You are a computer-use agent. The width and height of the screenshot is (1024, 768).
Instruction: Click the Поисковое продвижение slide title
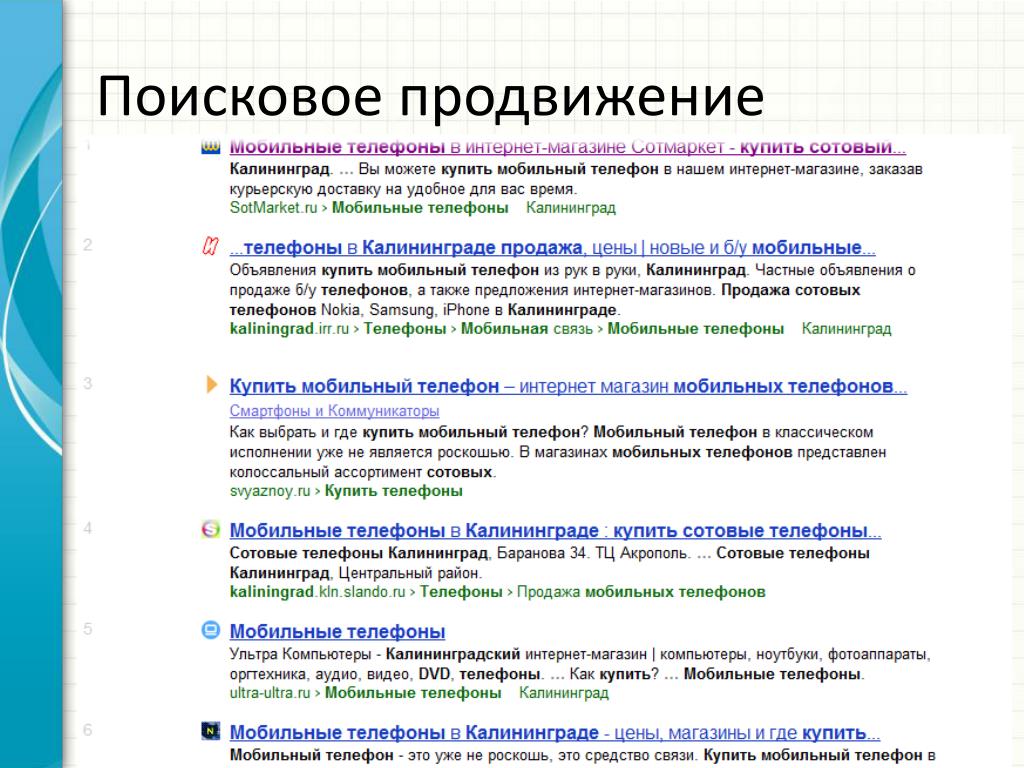pos(431,97)
